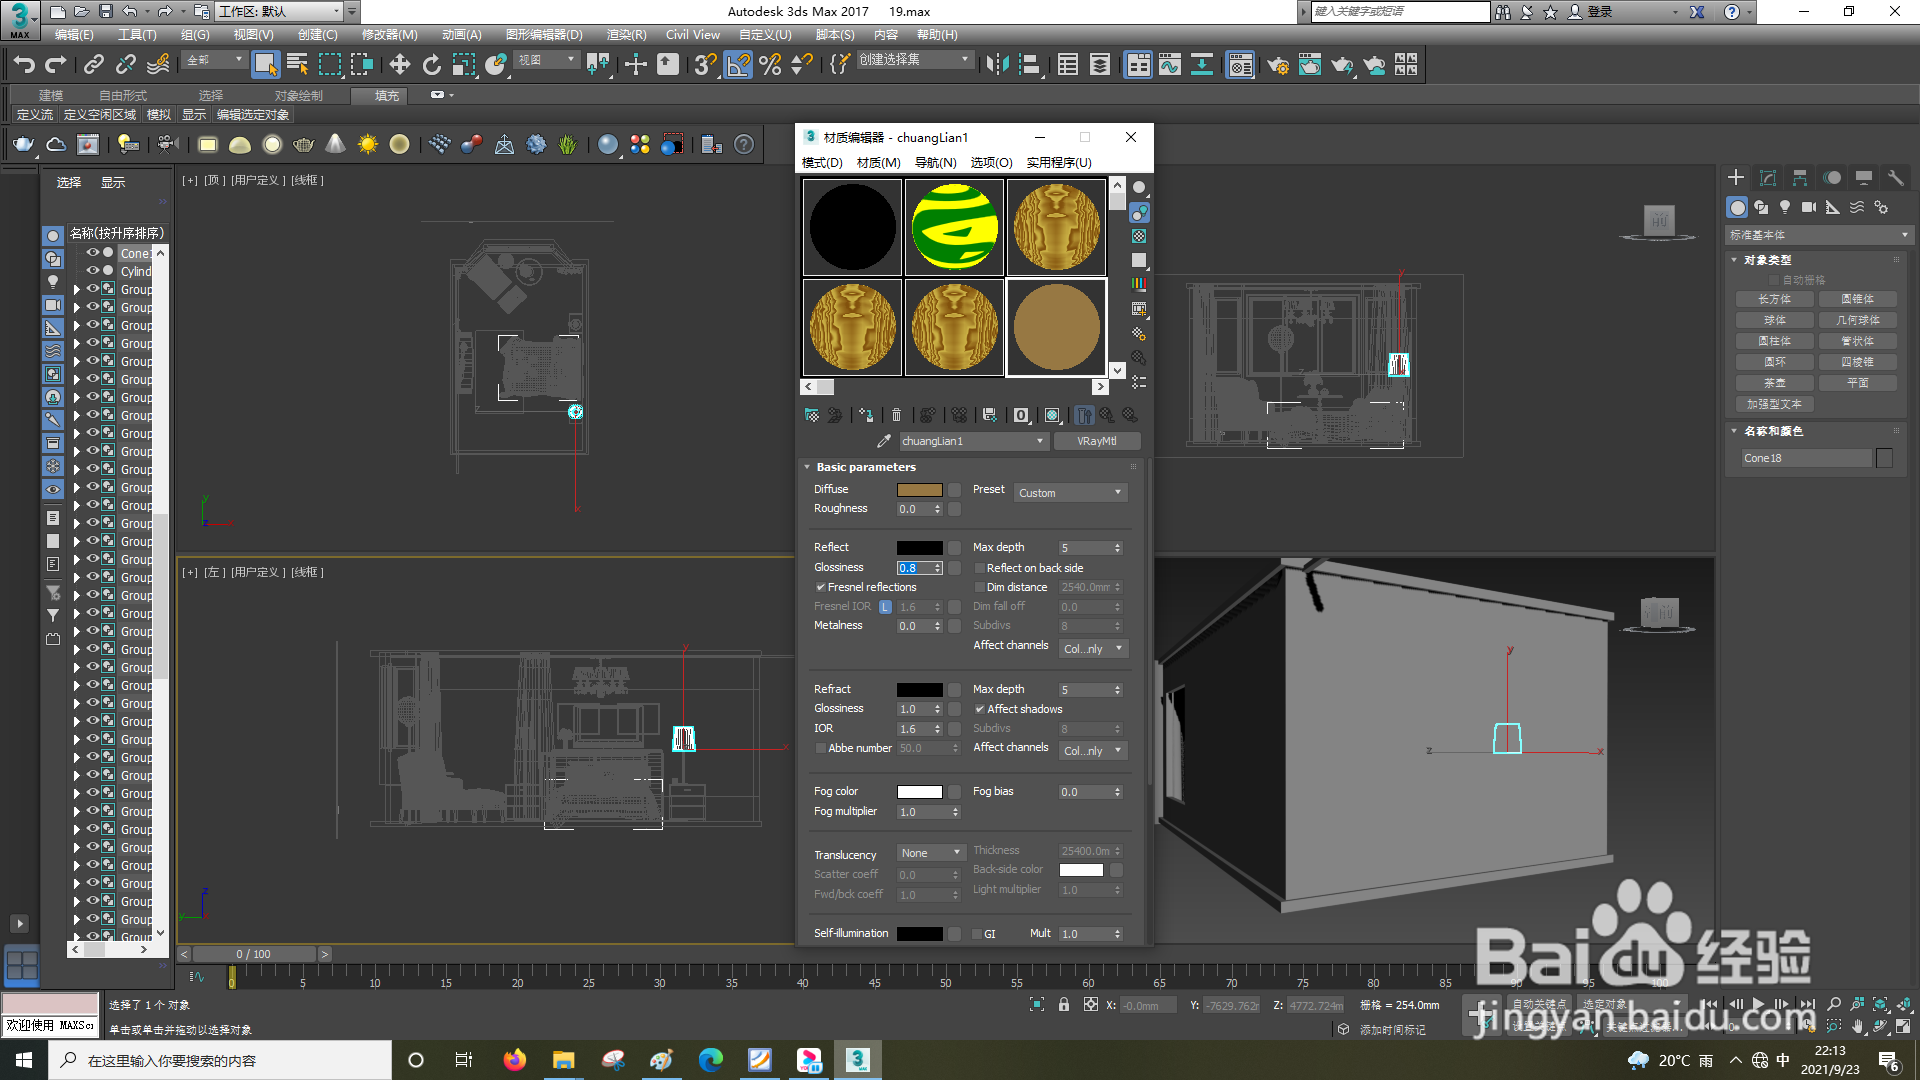This screenshot has width=1920, height=1082.
Task: Collapse the Basic parameters rollout
Action: (865, 467)
